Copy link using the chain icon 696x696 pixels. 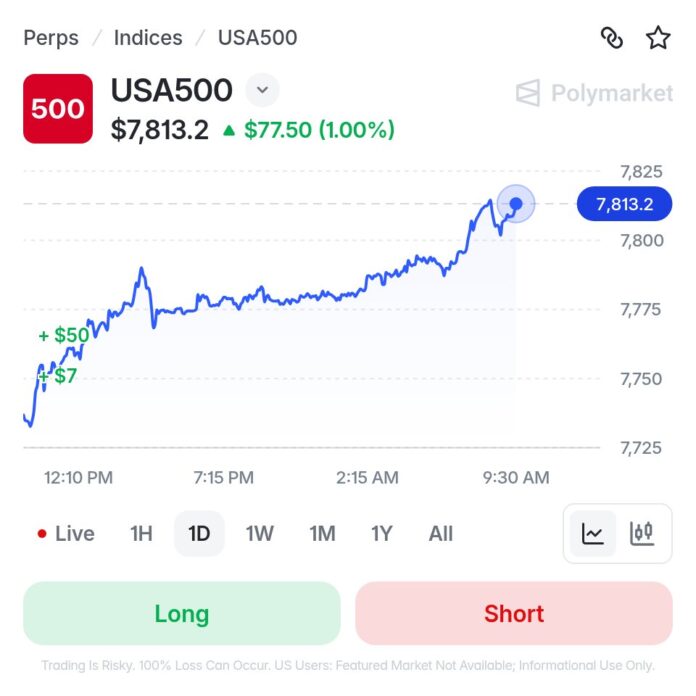612,38
